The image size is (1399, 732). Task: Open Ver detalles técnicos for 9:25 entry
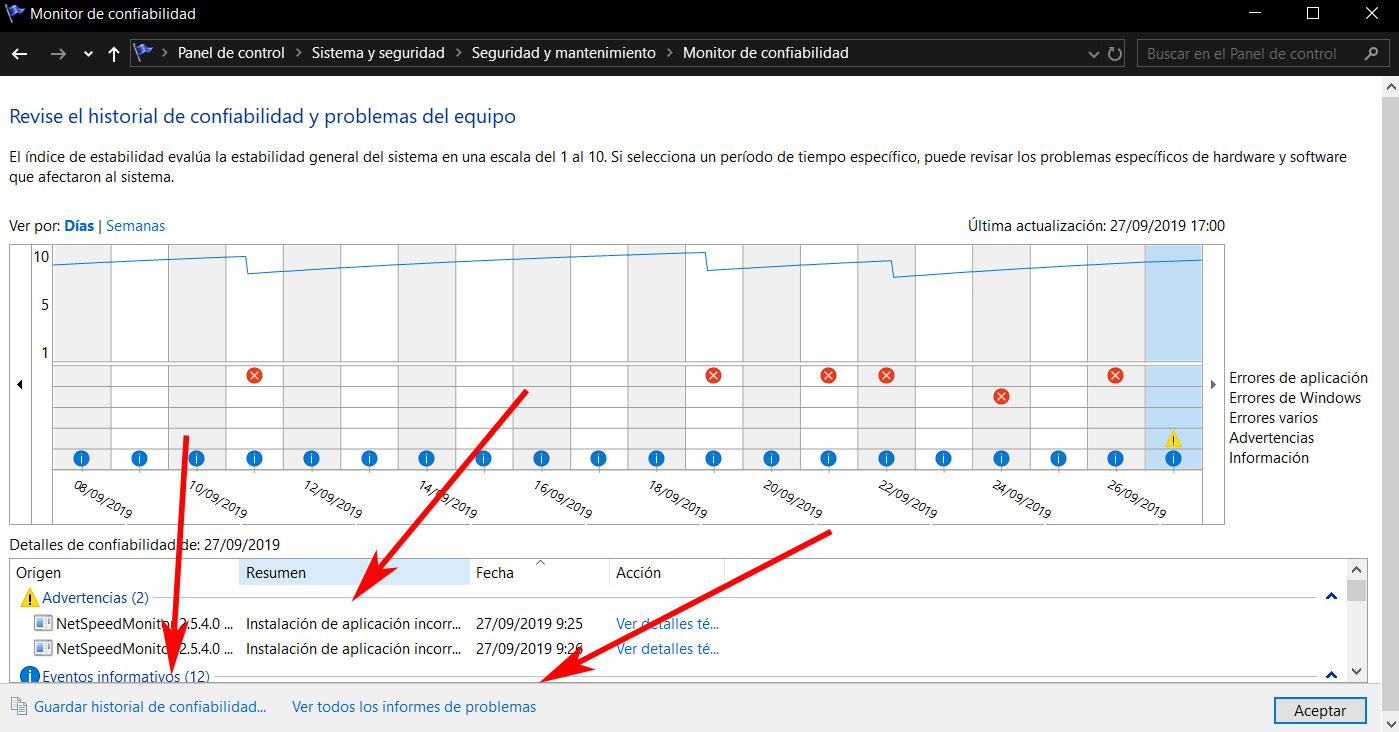tap(667, 623)
